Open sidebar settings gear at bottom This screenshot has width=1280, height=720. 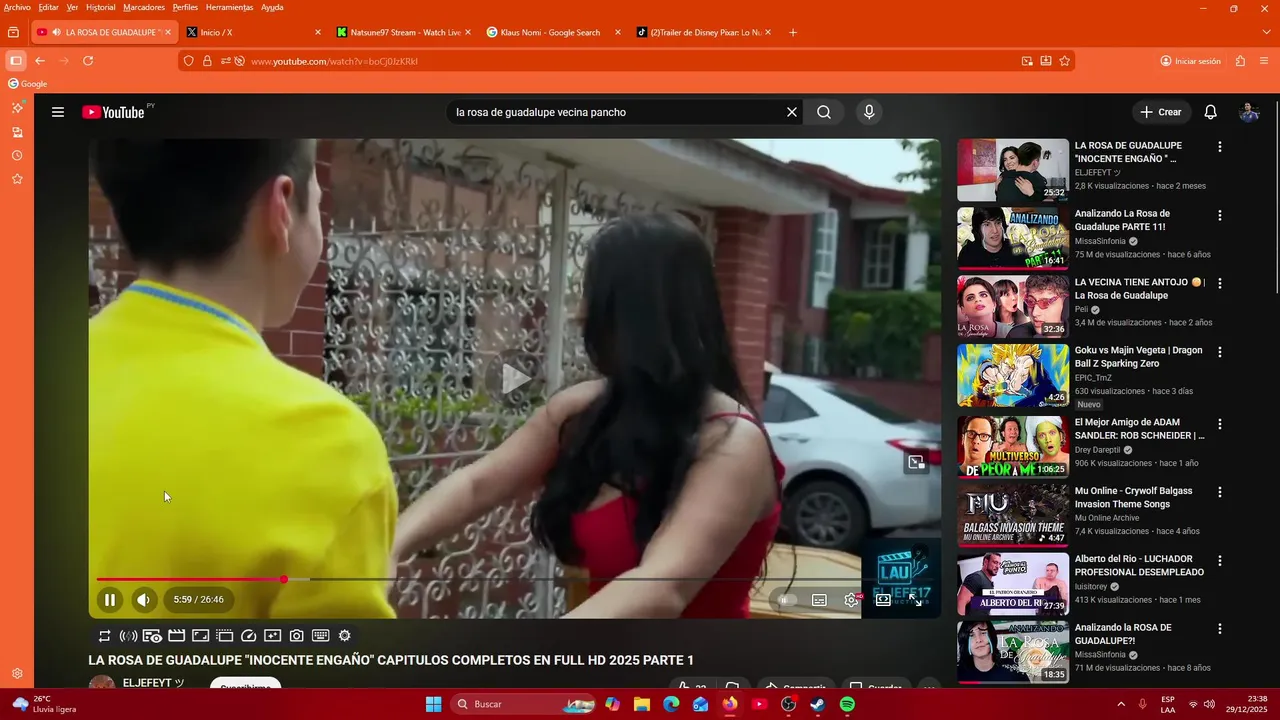pyautogui.click(x=17, y=674)
